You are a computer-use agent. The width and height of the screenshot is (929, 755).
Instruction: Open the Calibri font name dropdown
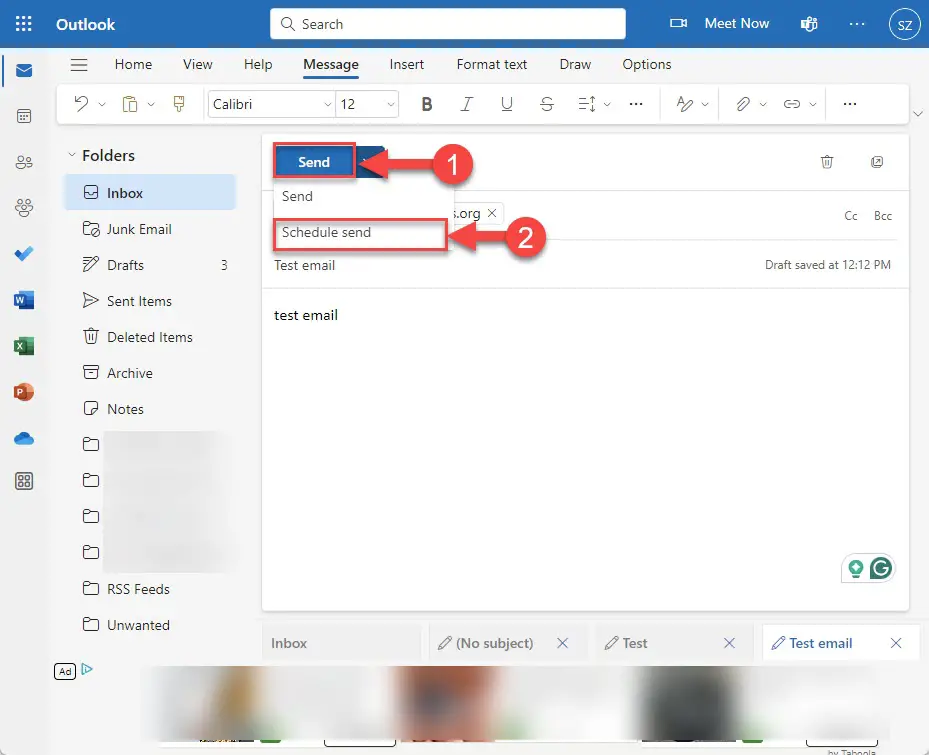(271, 104)
